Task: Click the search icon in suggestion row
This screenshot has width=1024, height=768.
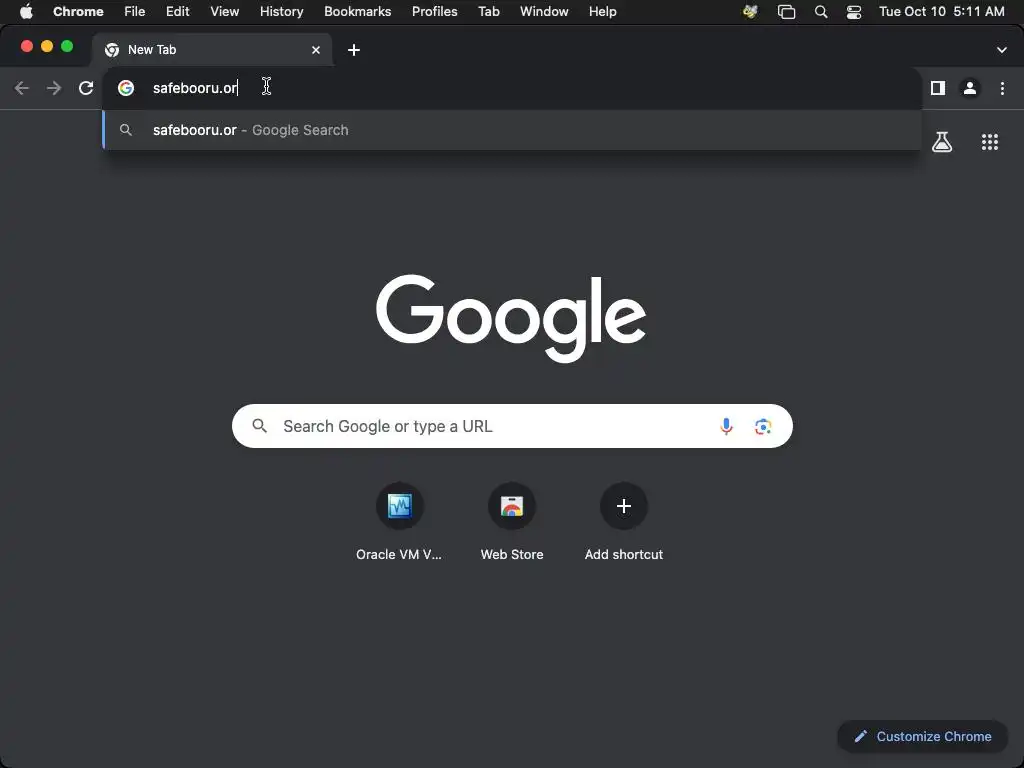Action: point(126,130)
